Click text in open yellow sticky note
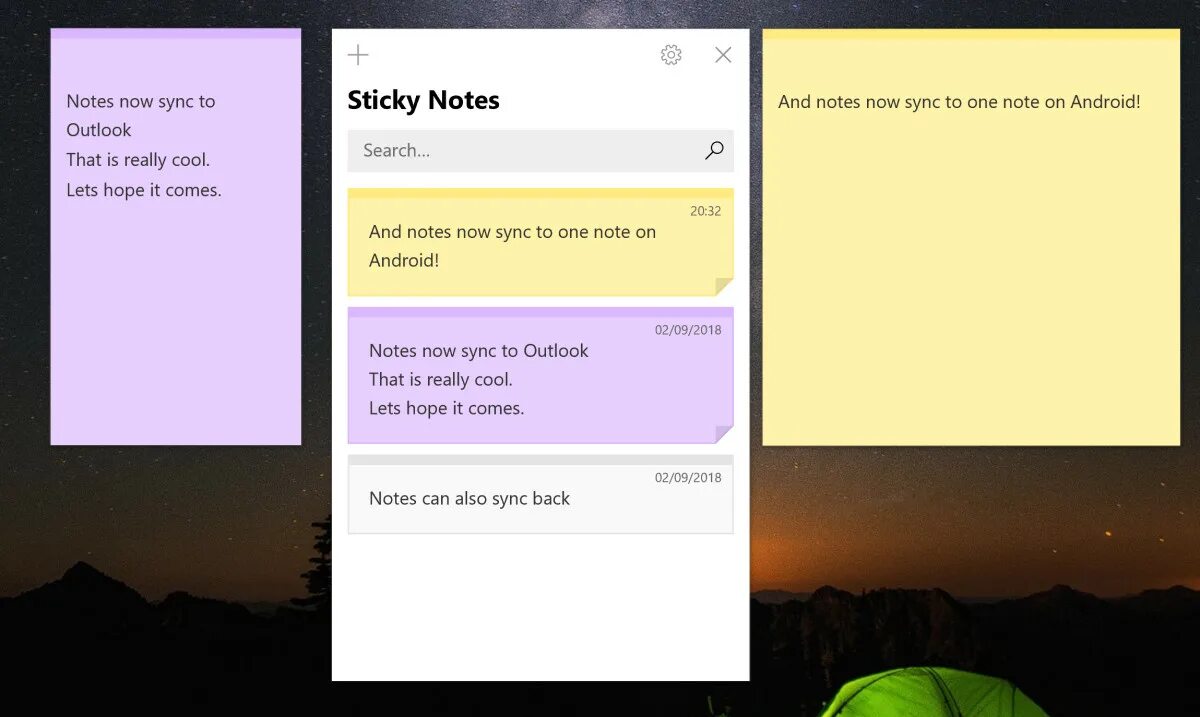Viewport: 1200px width, 717px height. pos(959,102)
